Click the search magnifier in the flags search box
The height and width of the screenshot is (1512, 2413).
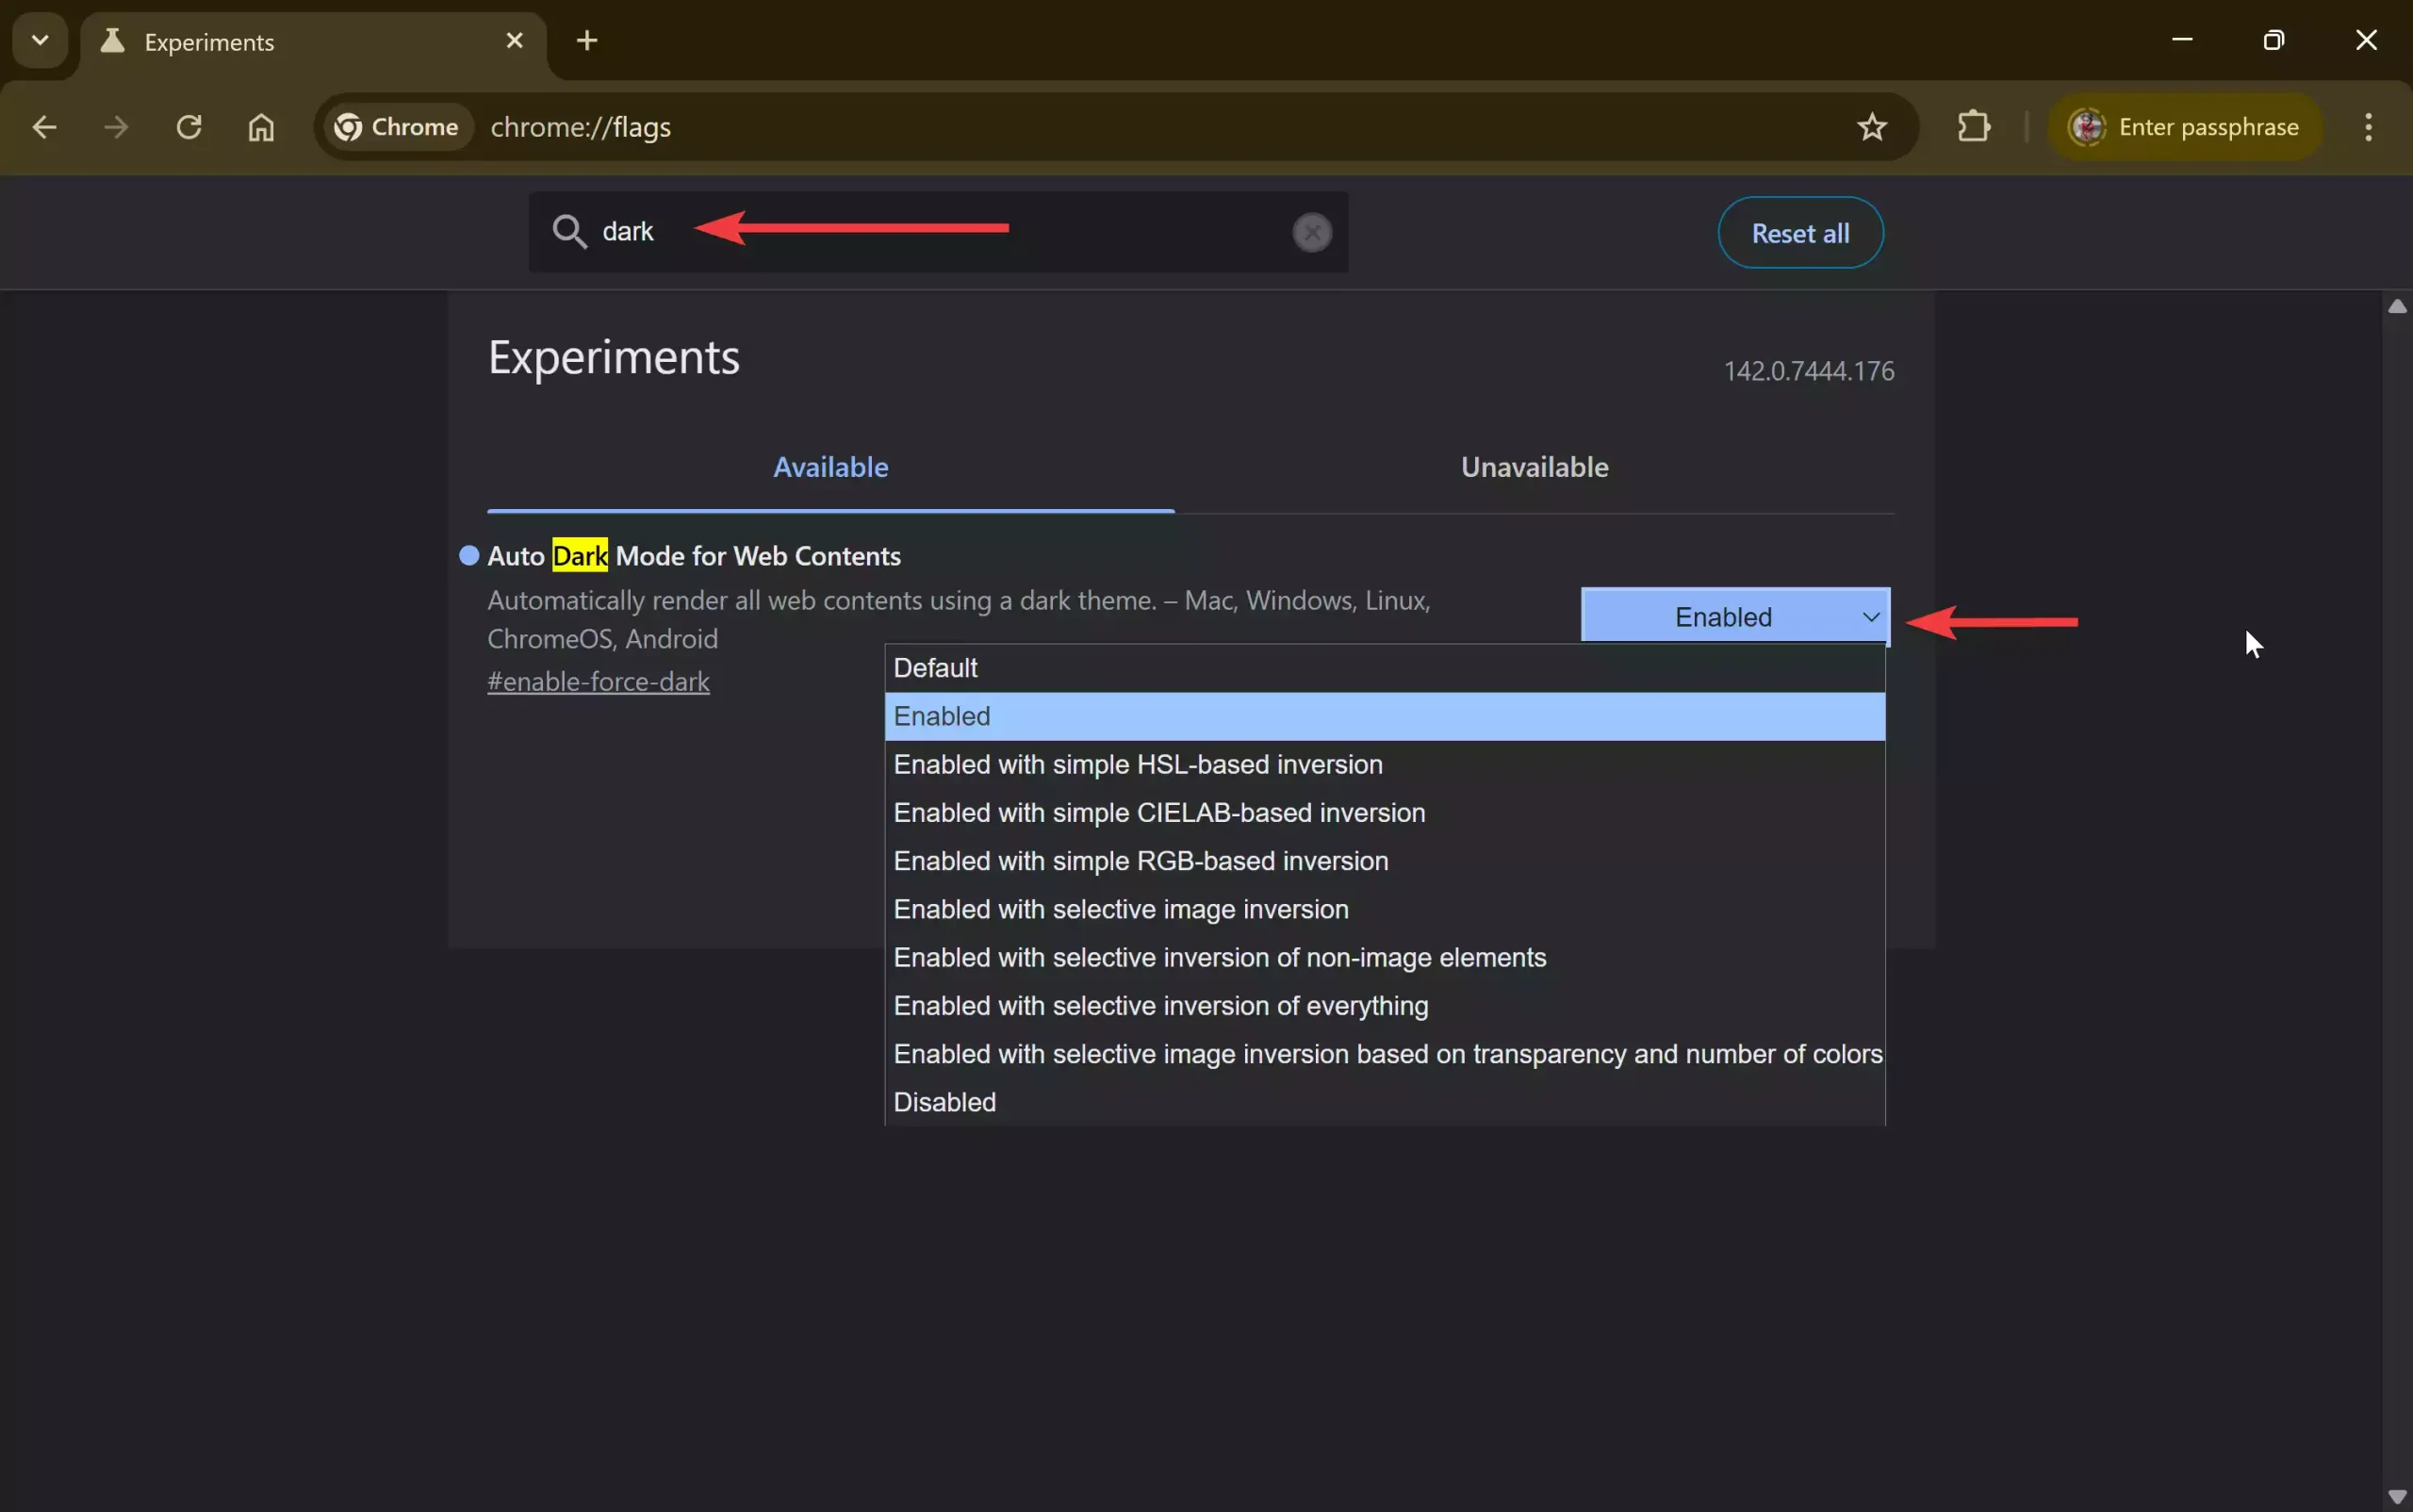pos(569,231)
